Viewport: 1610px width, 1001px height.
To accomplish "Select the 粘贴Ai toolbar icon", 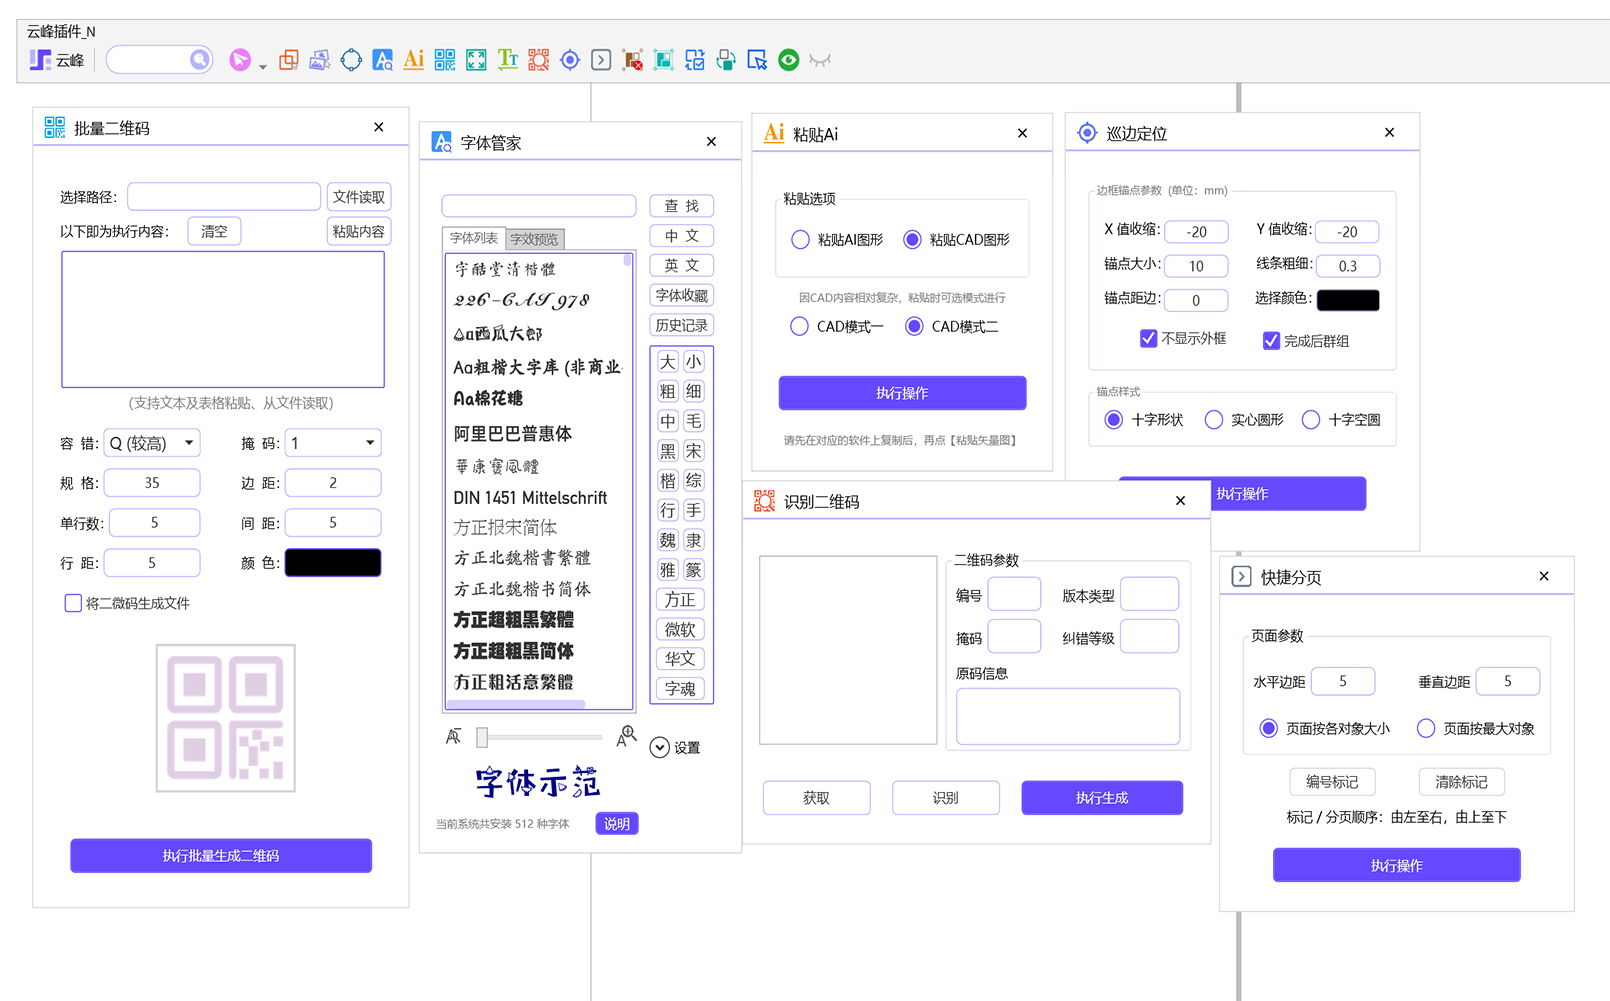I will pyautogui.click(x=414, y=59).
